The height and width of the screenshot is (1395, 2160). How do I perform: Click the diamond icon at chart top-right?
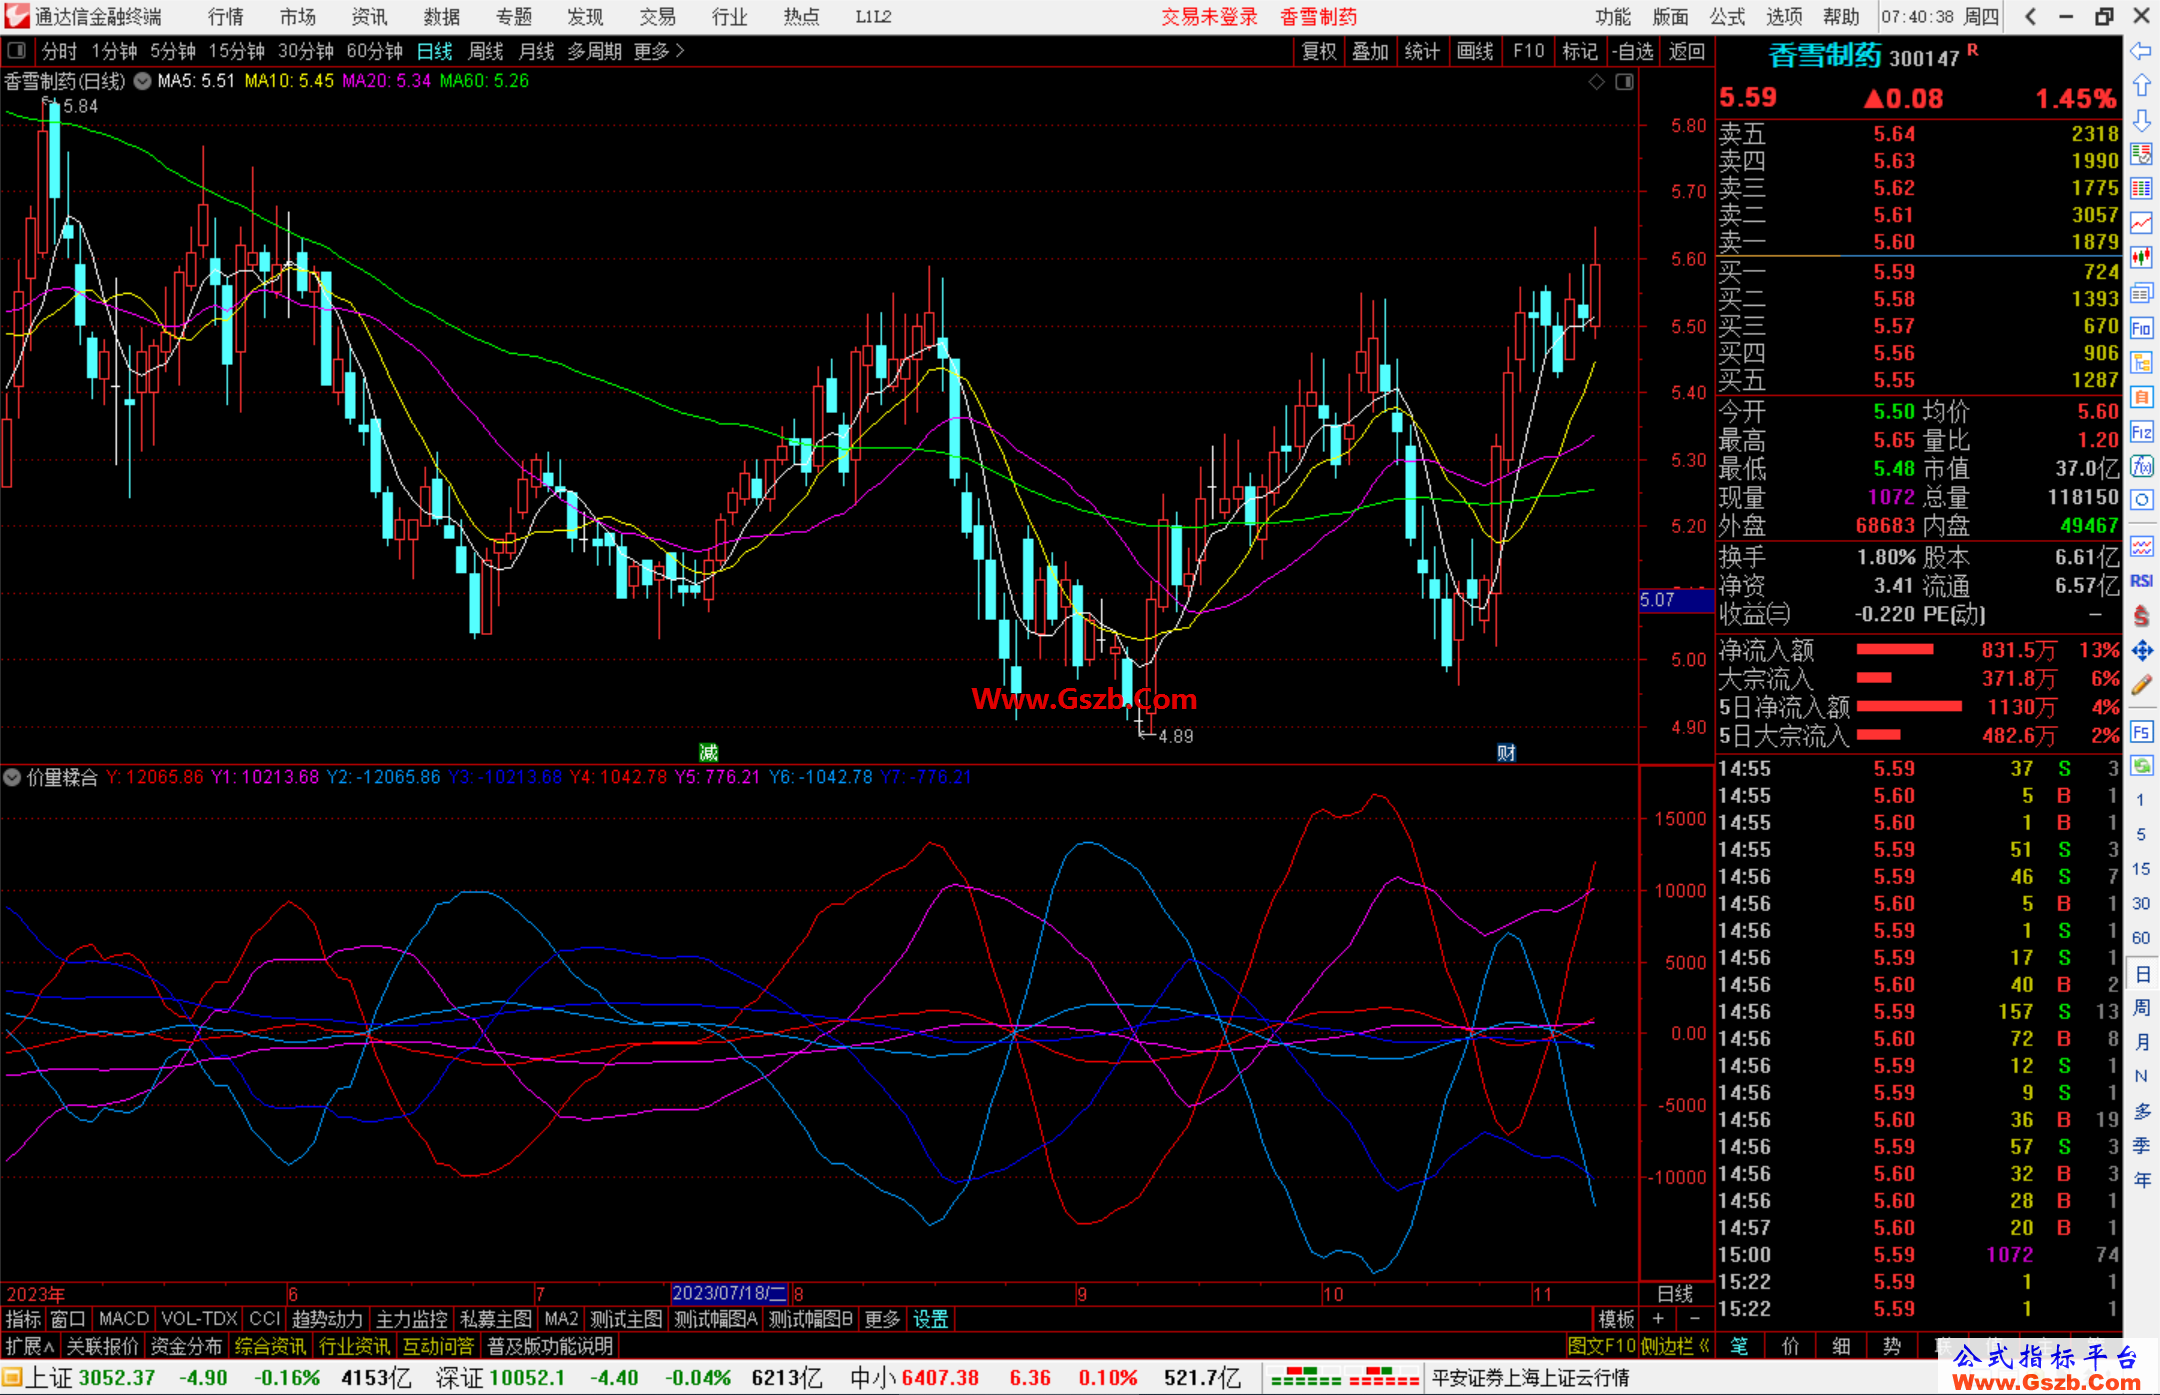pyautogui.click(x=1597, y=81)
